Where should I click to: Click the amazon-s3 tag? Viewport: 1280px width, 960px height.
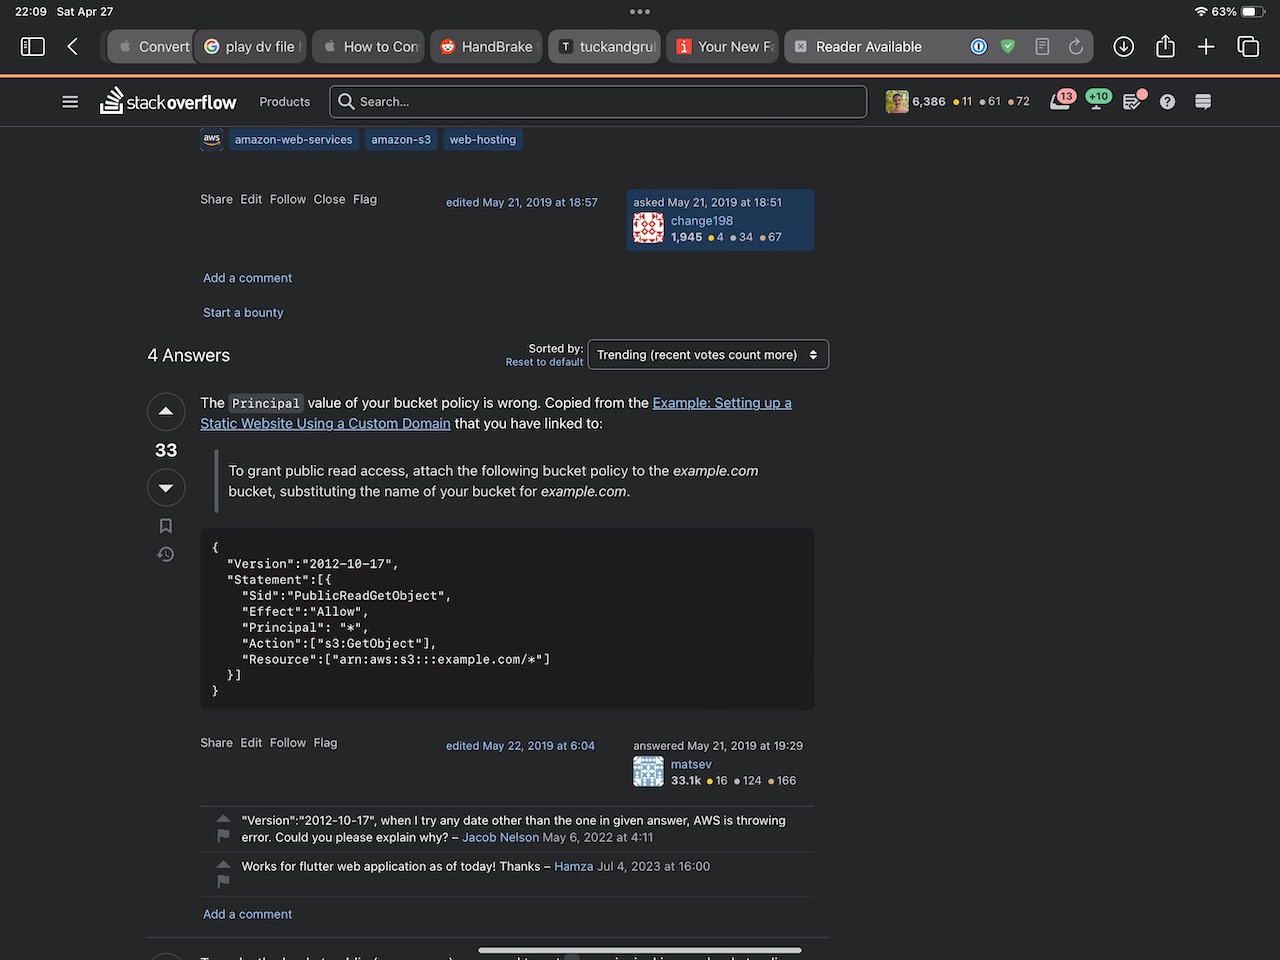[400, 140]
